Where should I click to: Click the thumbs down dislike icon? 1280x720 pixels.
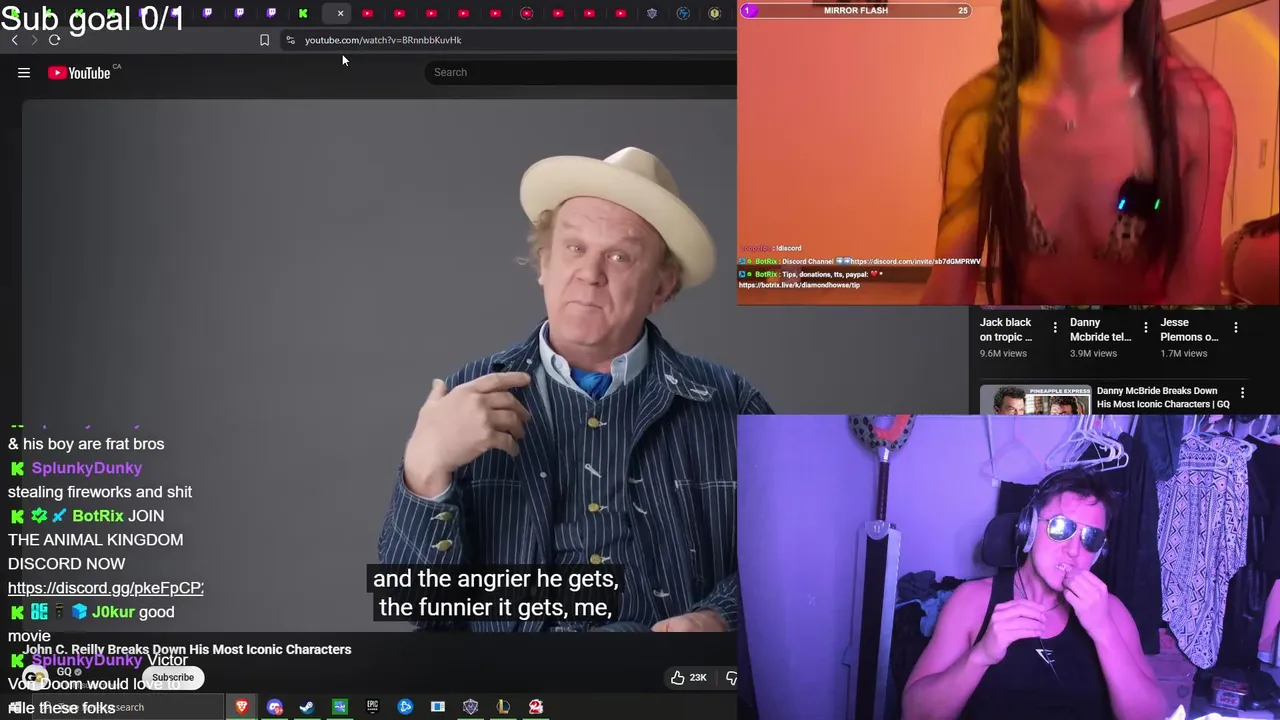coord(731,677)
